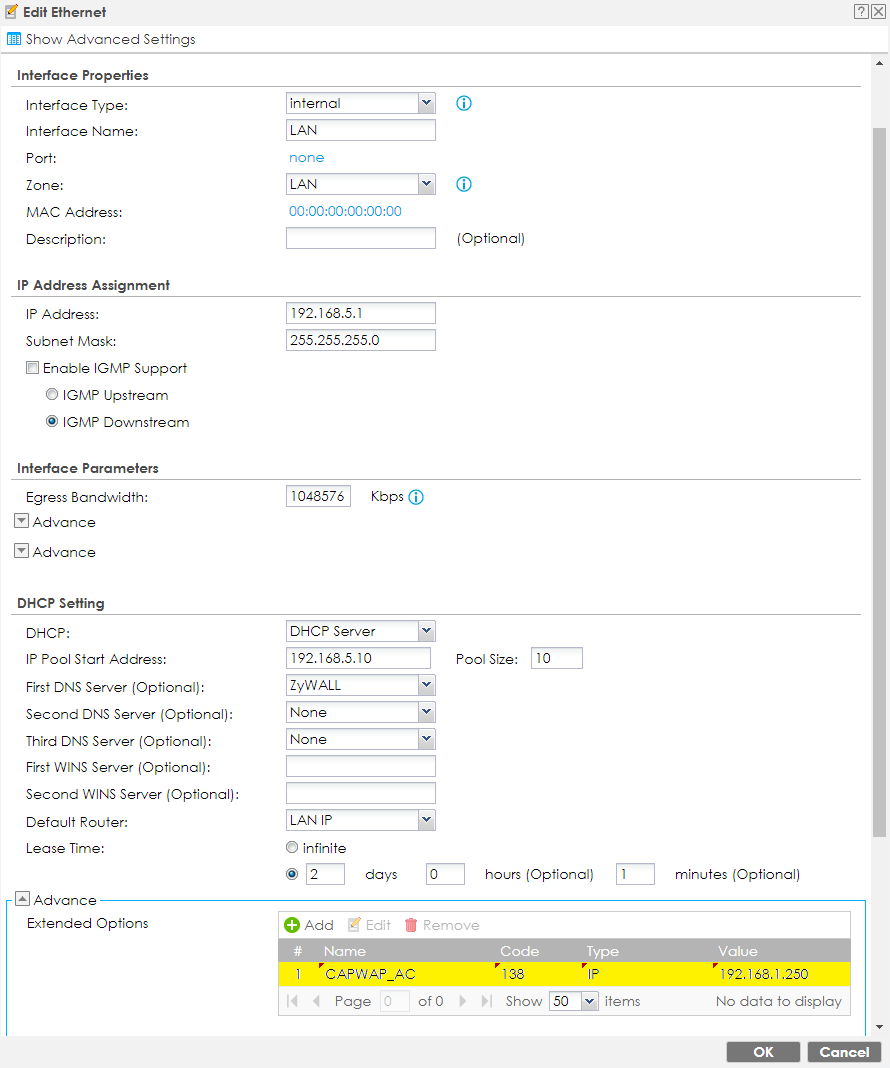Screen dimensions: 890x1068
Task: Click the MAC address 00:00:00:00:00:00
Action: 345,211
